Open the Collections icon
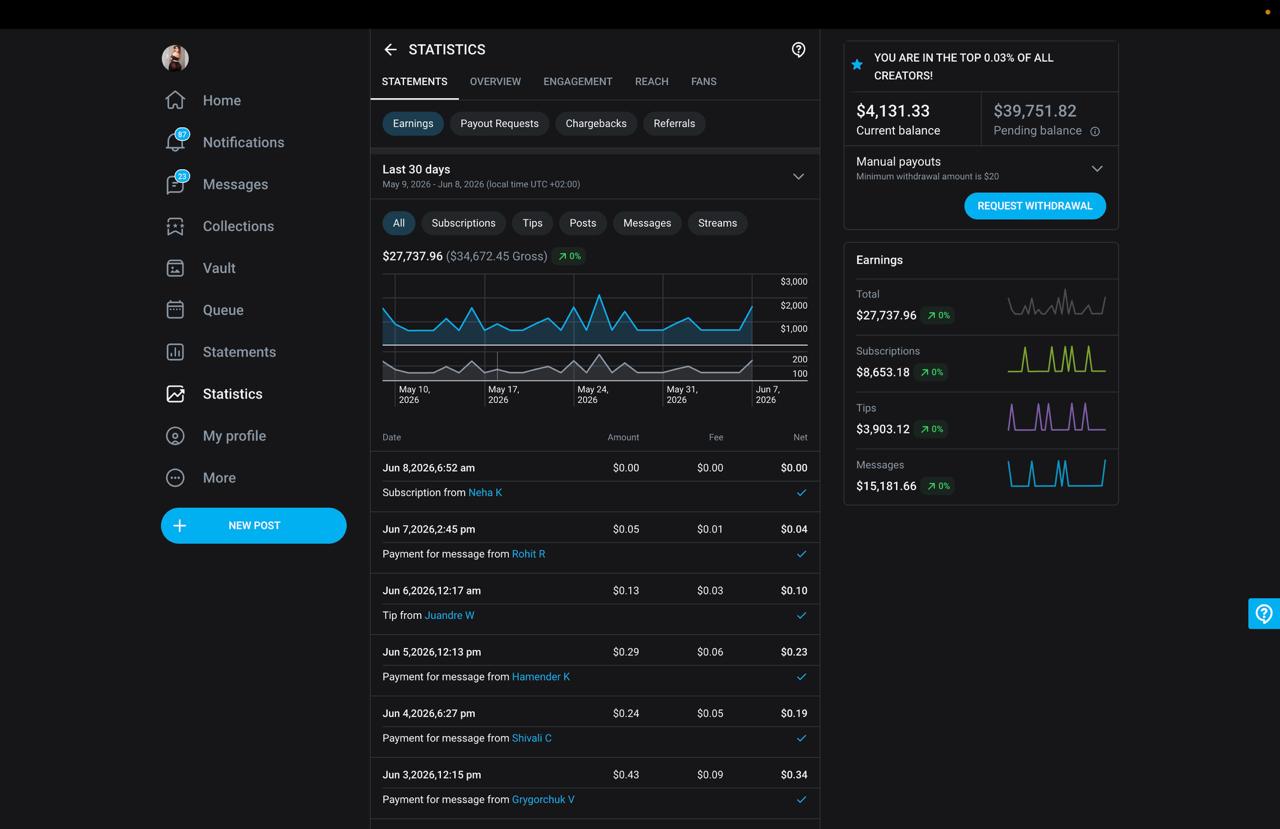Viewport: 1280px width, 829px height. (175, 226)
